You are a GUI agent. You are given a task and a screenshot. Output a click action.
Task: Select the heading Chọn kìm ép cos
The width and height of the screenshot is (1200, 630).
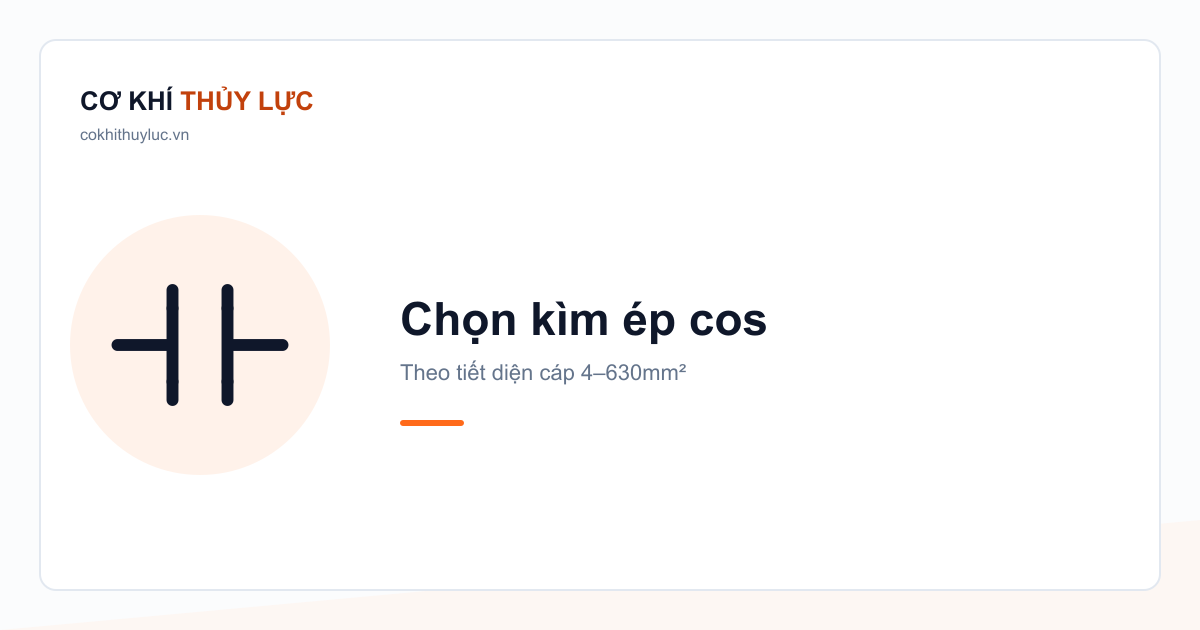pyautogui.click(x=583, y=320)
